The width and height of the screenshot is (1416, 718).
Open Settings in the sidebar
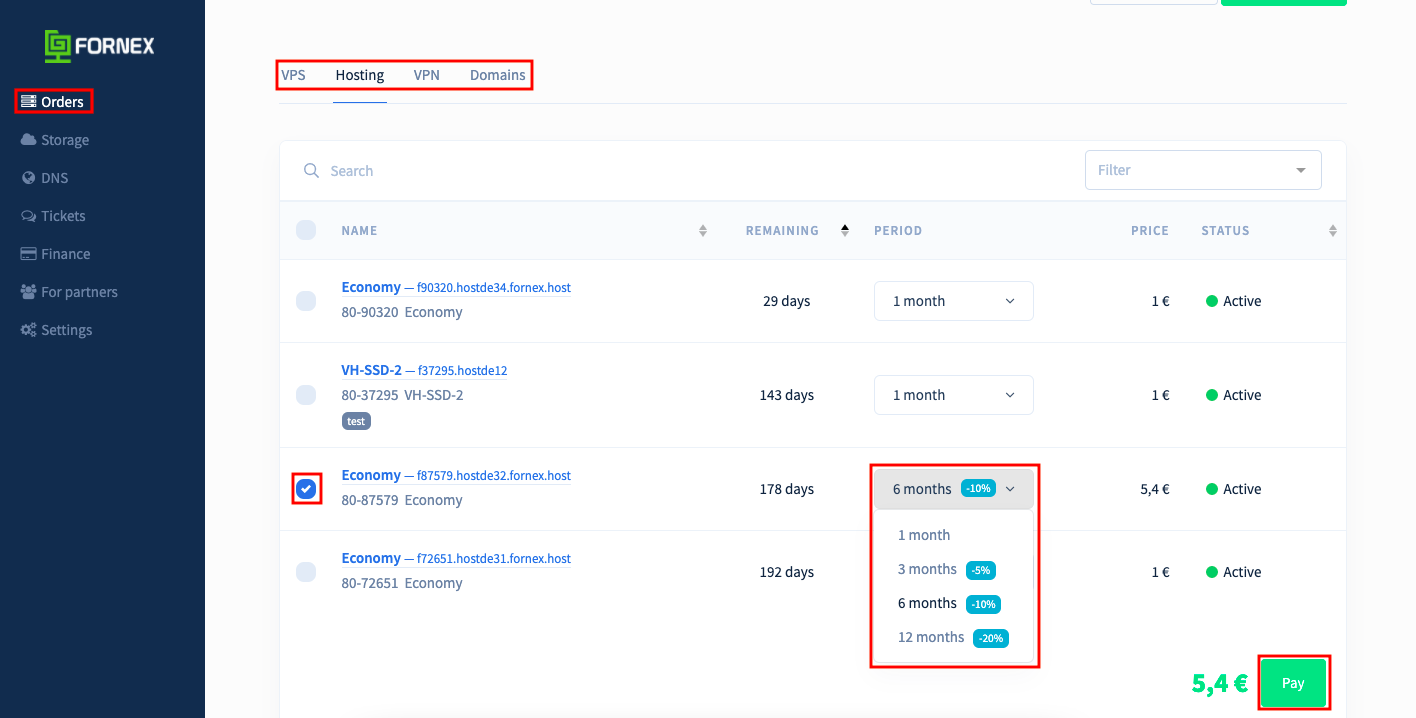[x=56, y=330]
